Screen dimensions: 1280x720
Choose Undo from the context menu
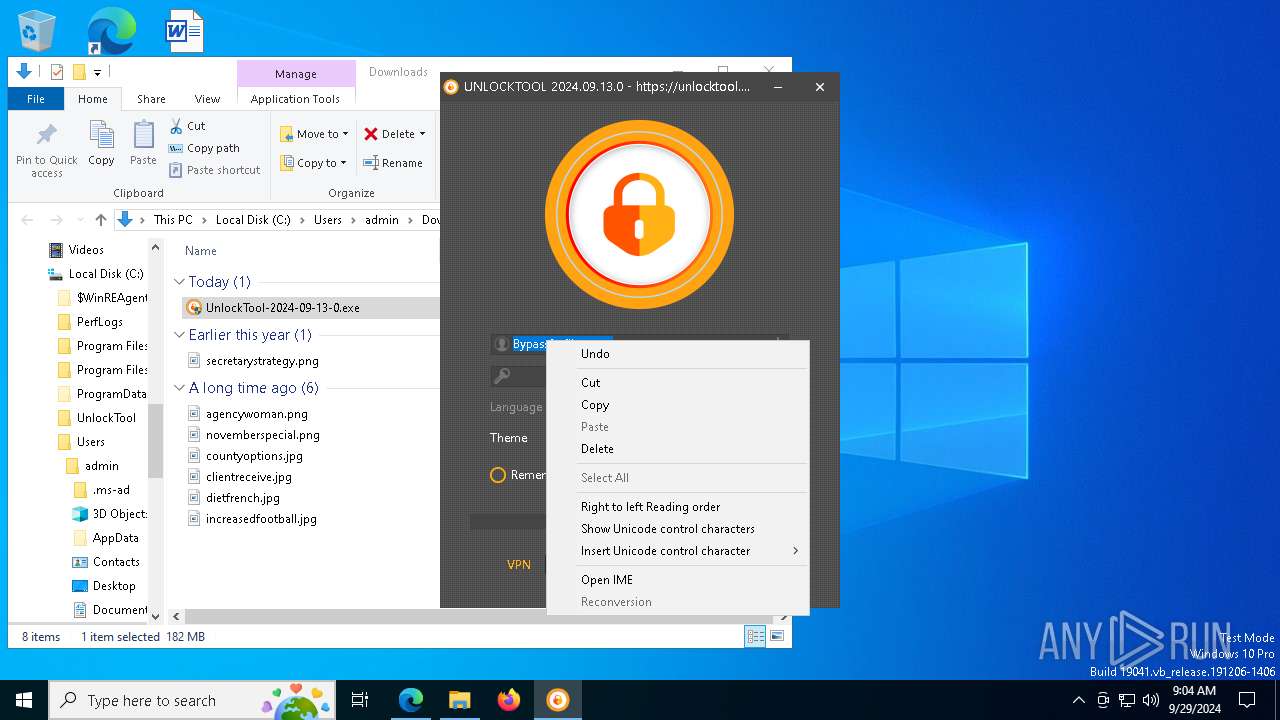click(678, 354)
